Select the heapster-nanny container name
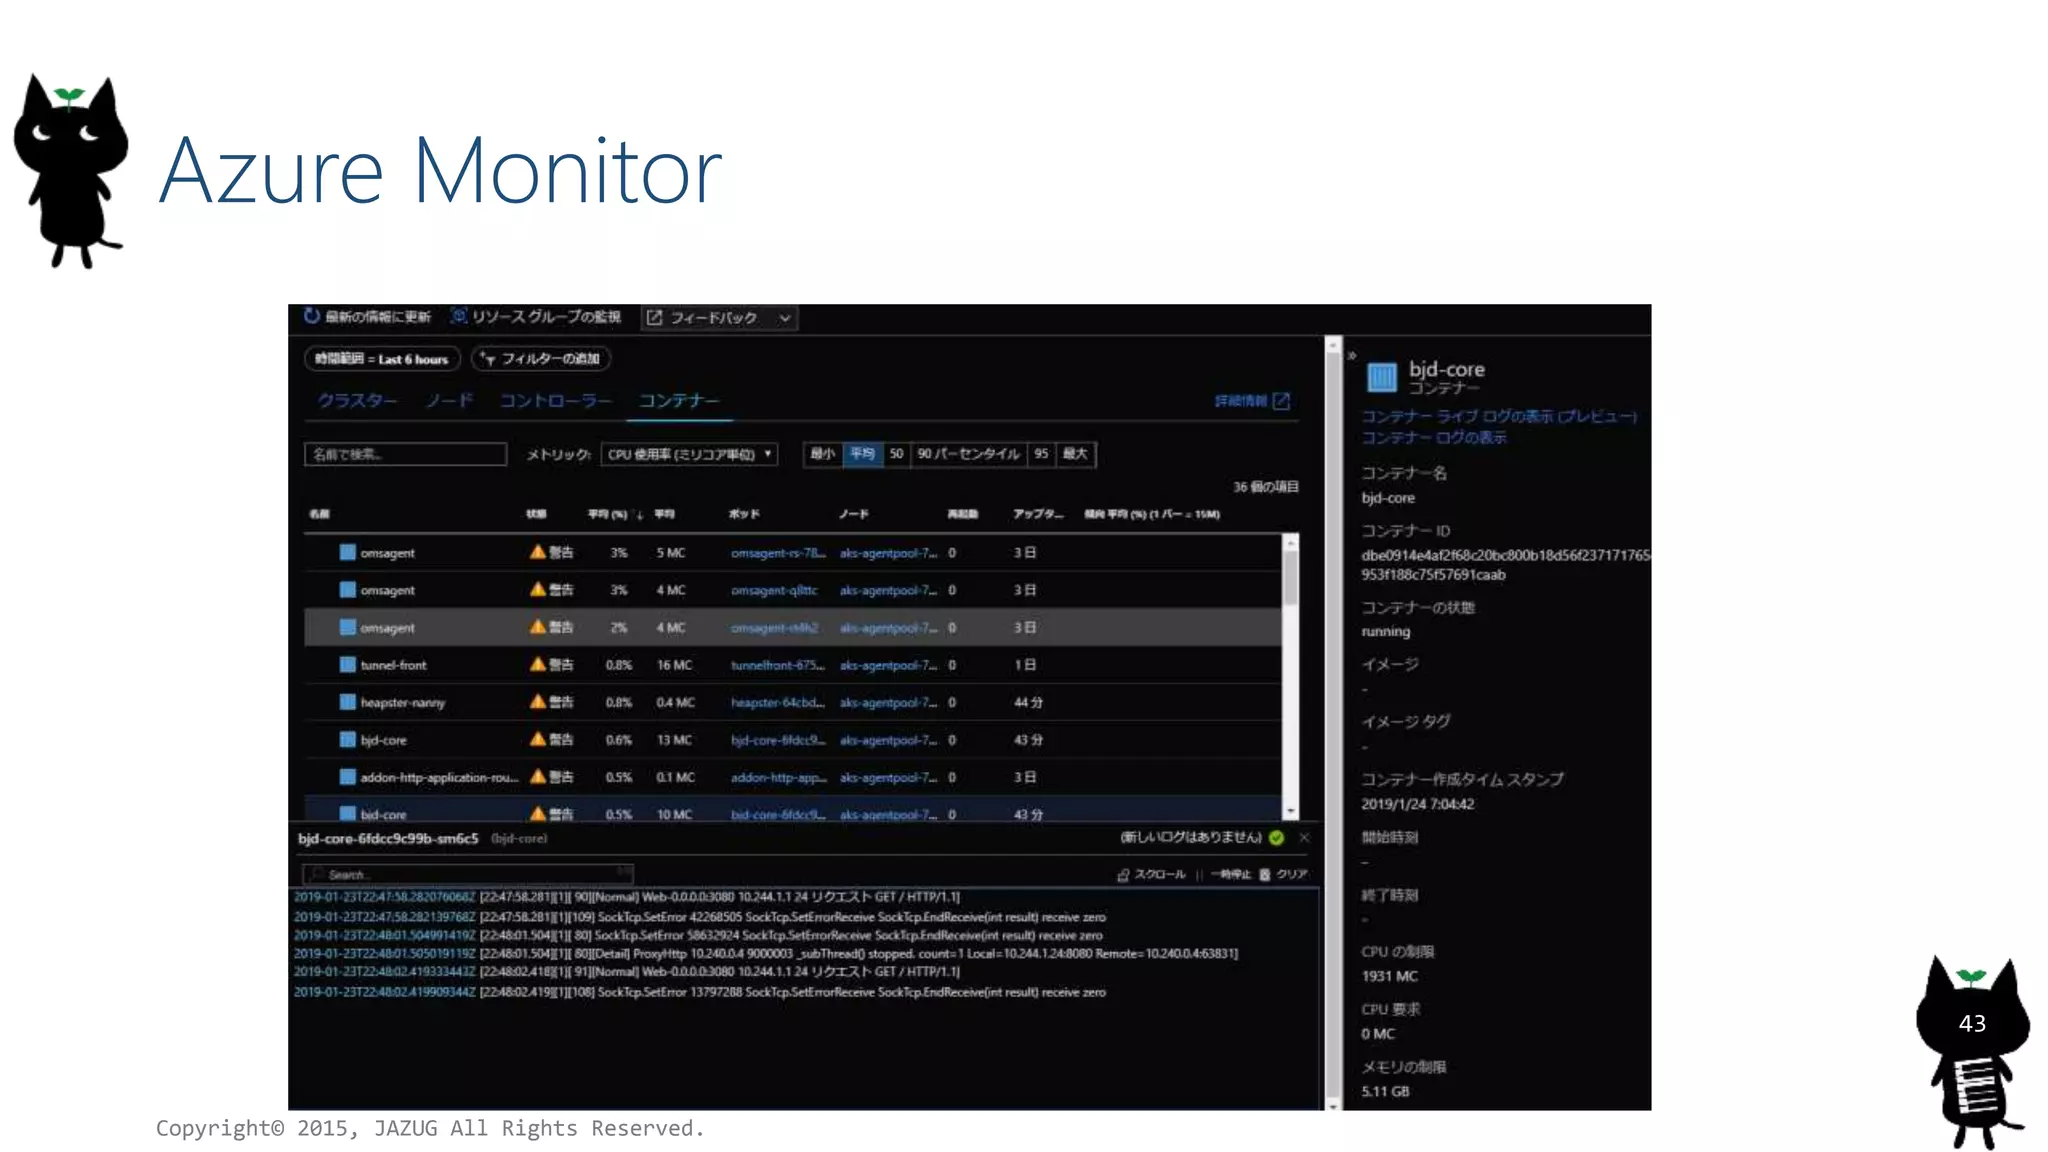The image size is (2048, 1152). pos(402,703)
